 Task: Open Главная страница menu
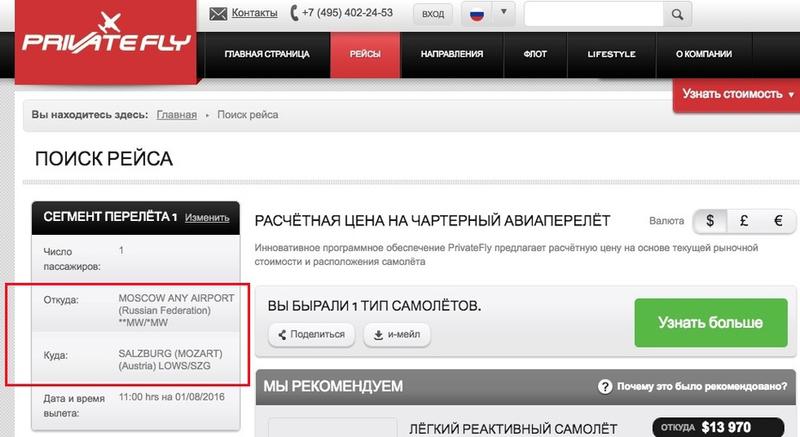[267, 54]
